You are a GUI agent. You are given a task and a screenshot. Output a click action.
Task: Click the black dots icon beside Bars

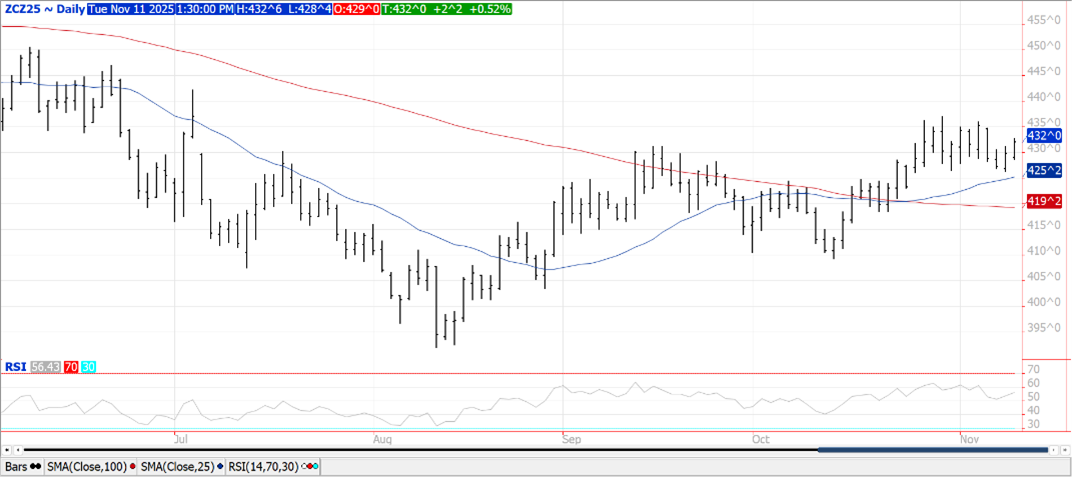click(36, 467)
